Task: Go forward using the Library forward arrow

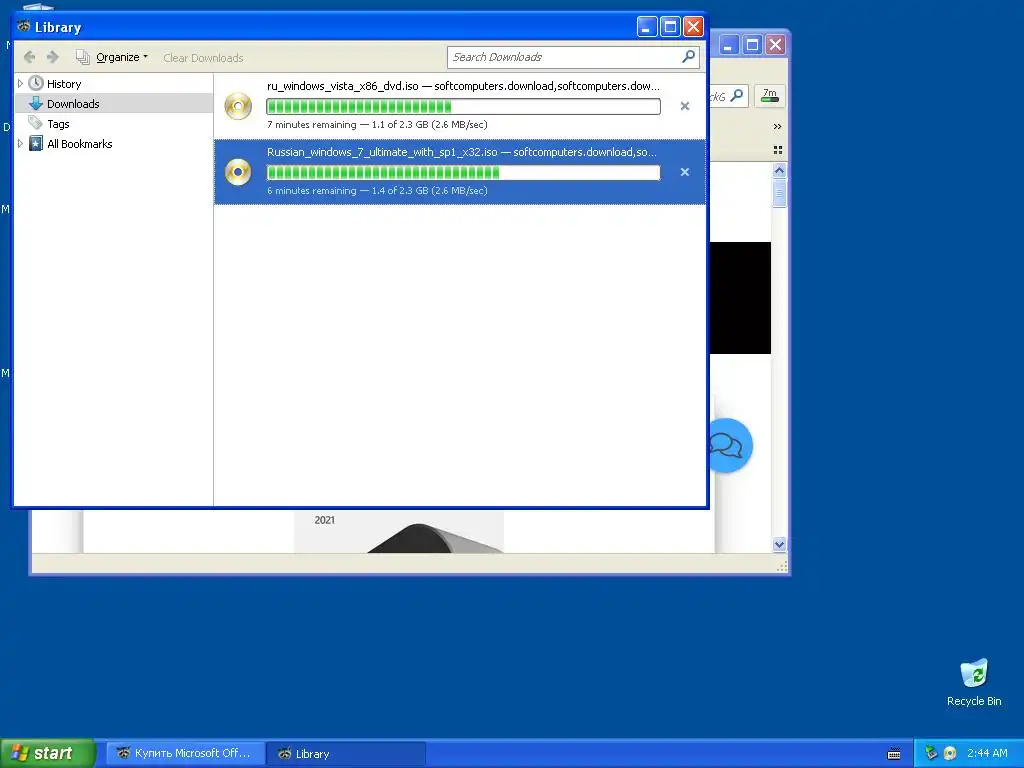Action: click(x=53, y=57)
